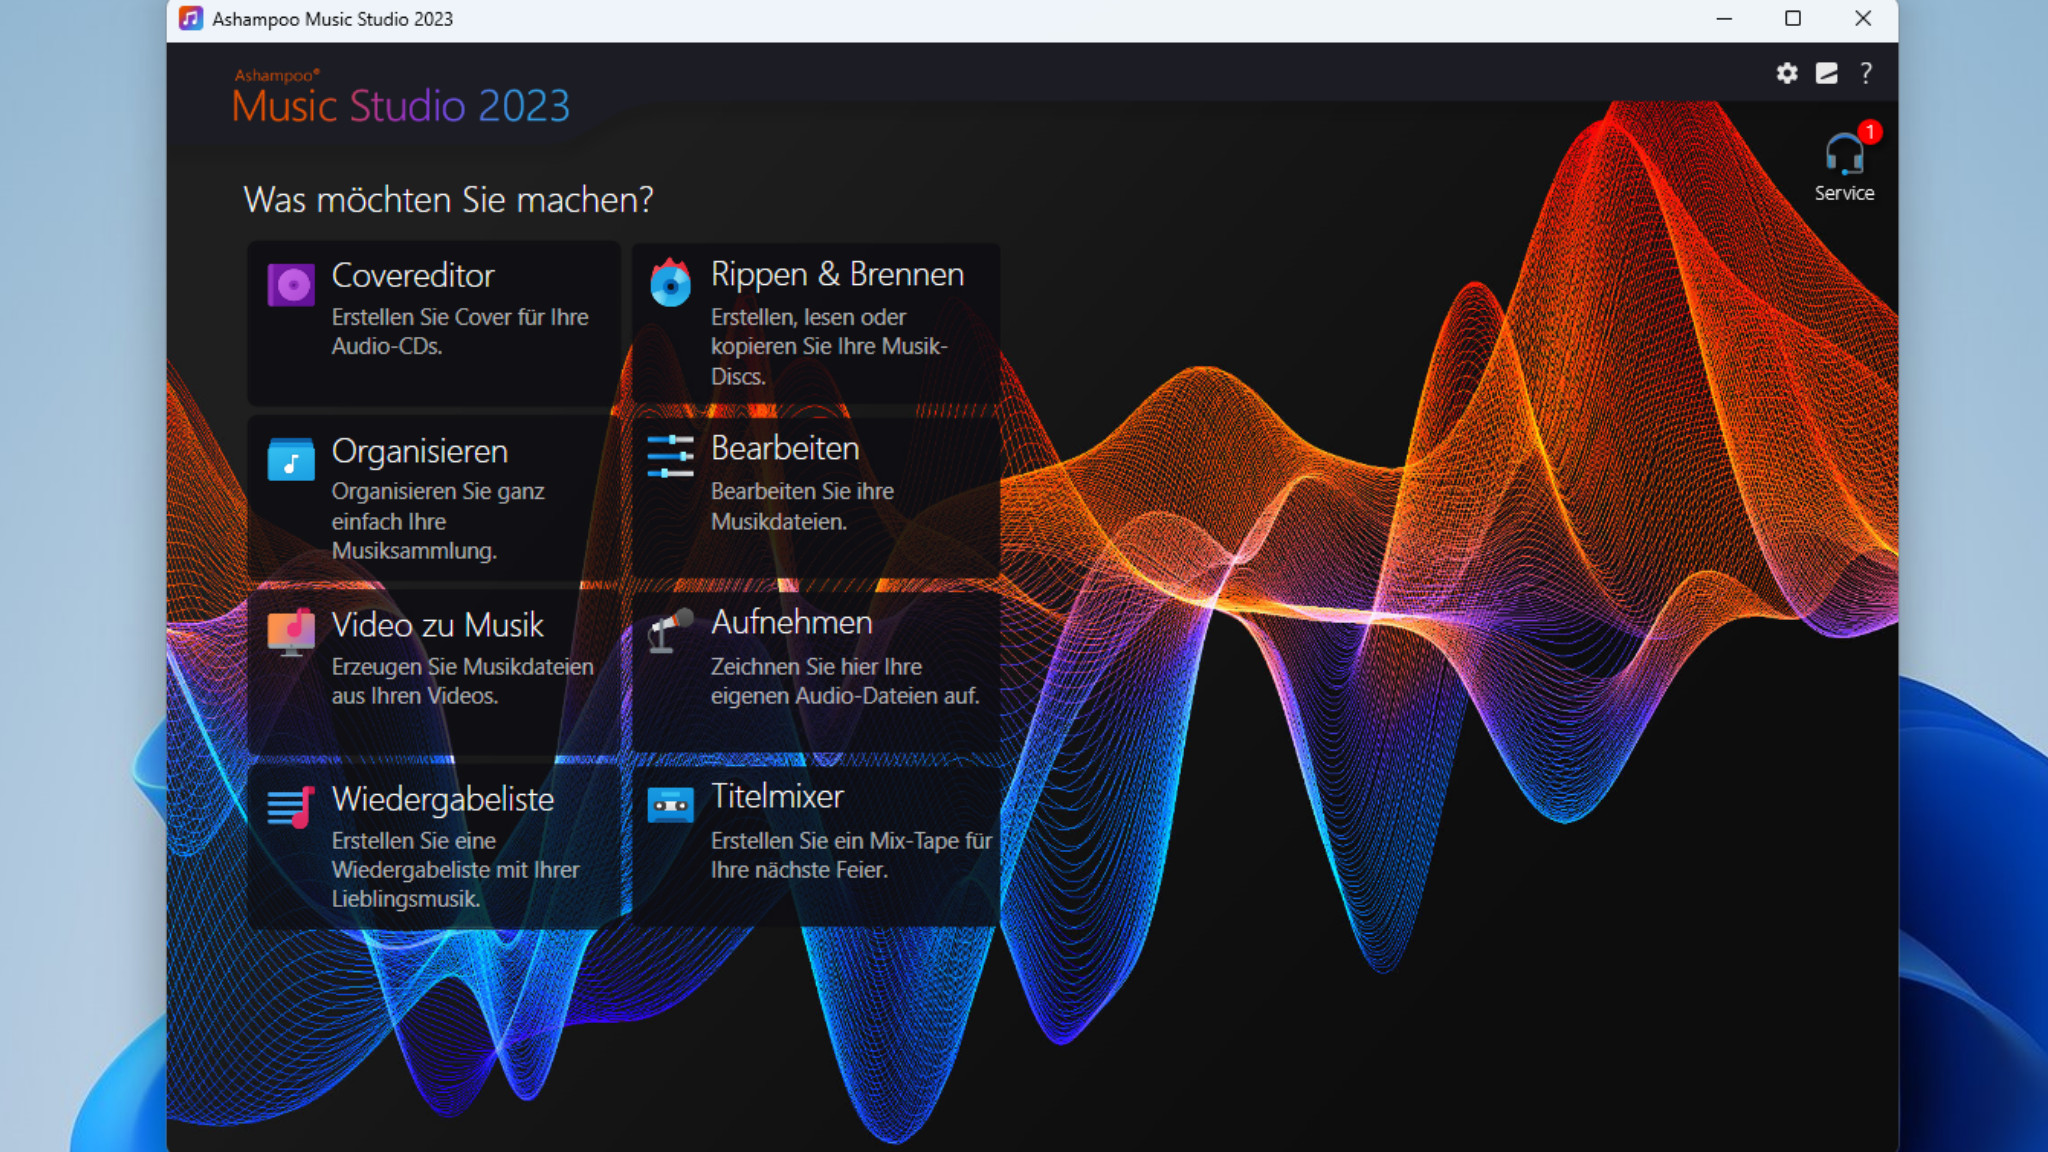
Task: Click the skin/theme icon next to gear
Action: pyautogui.click(x=1827, y=73)
